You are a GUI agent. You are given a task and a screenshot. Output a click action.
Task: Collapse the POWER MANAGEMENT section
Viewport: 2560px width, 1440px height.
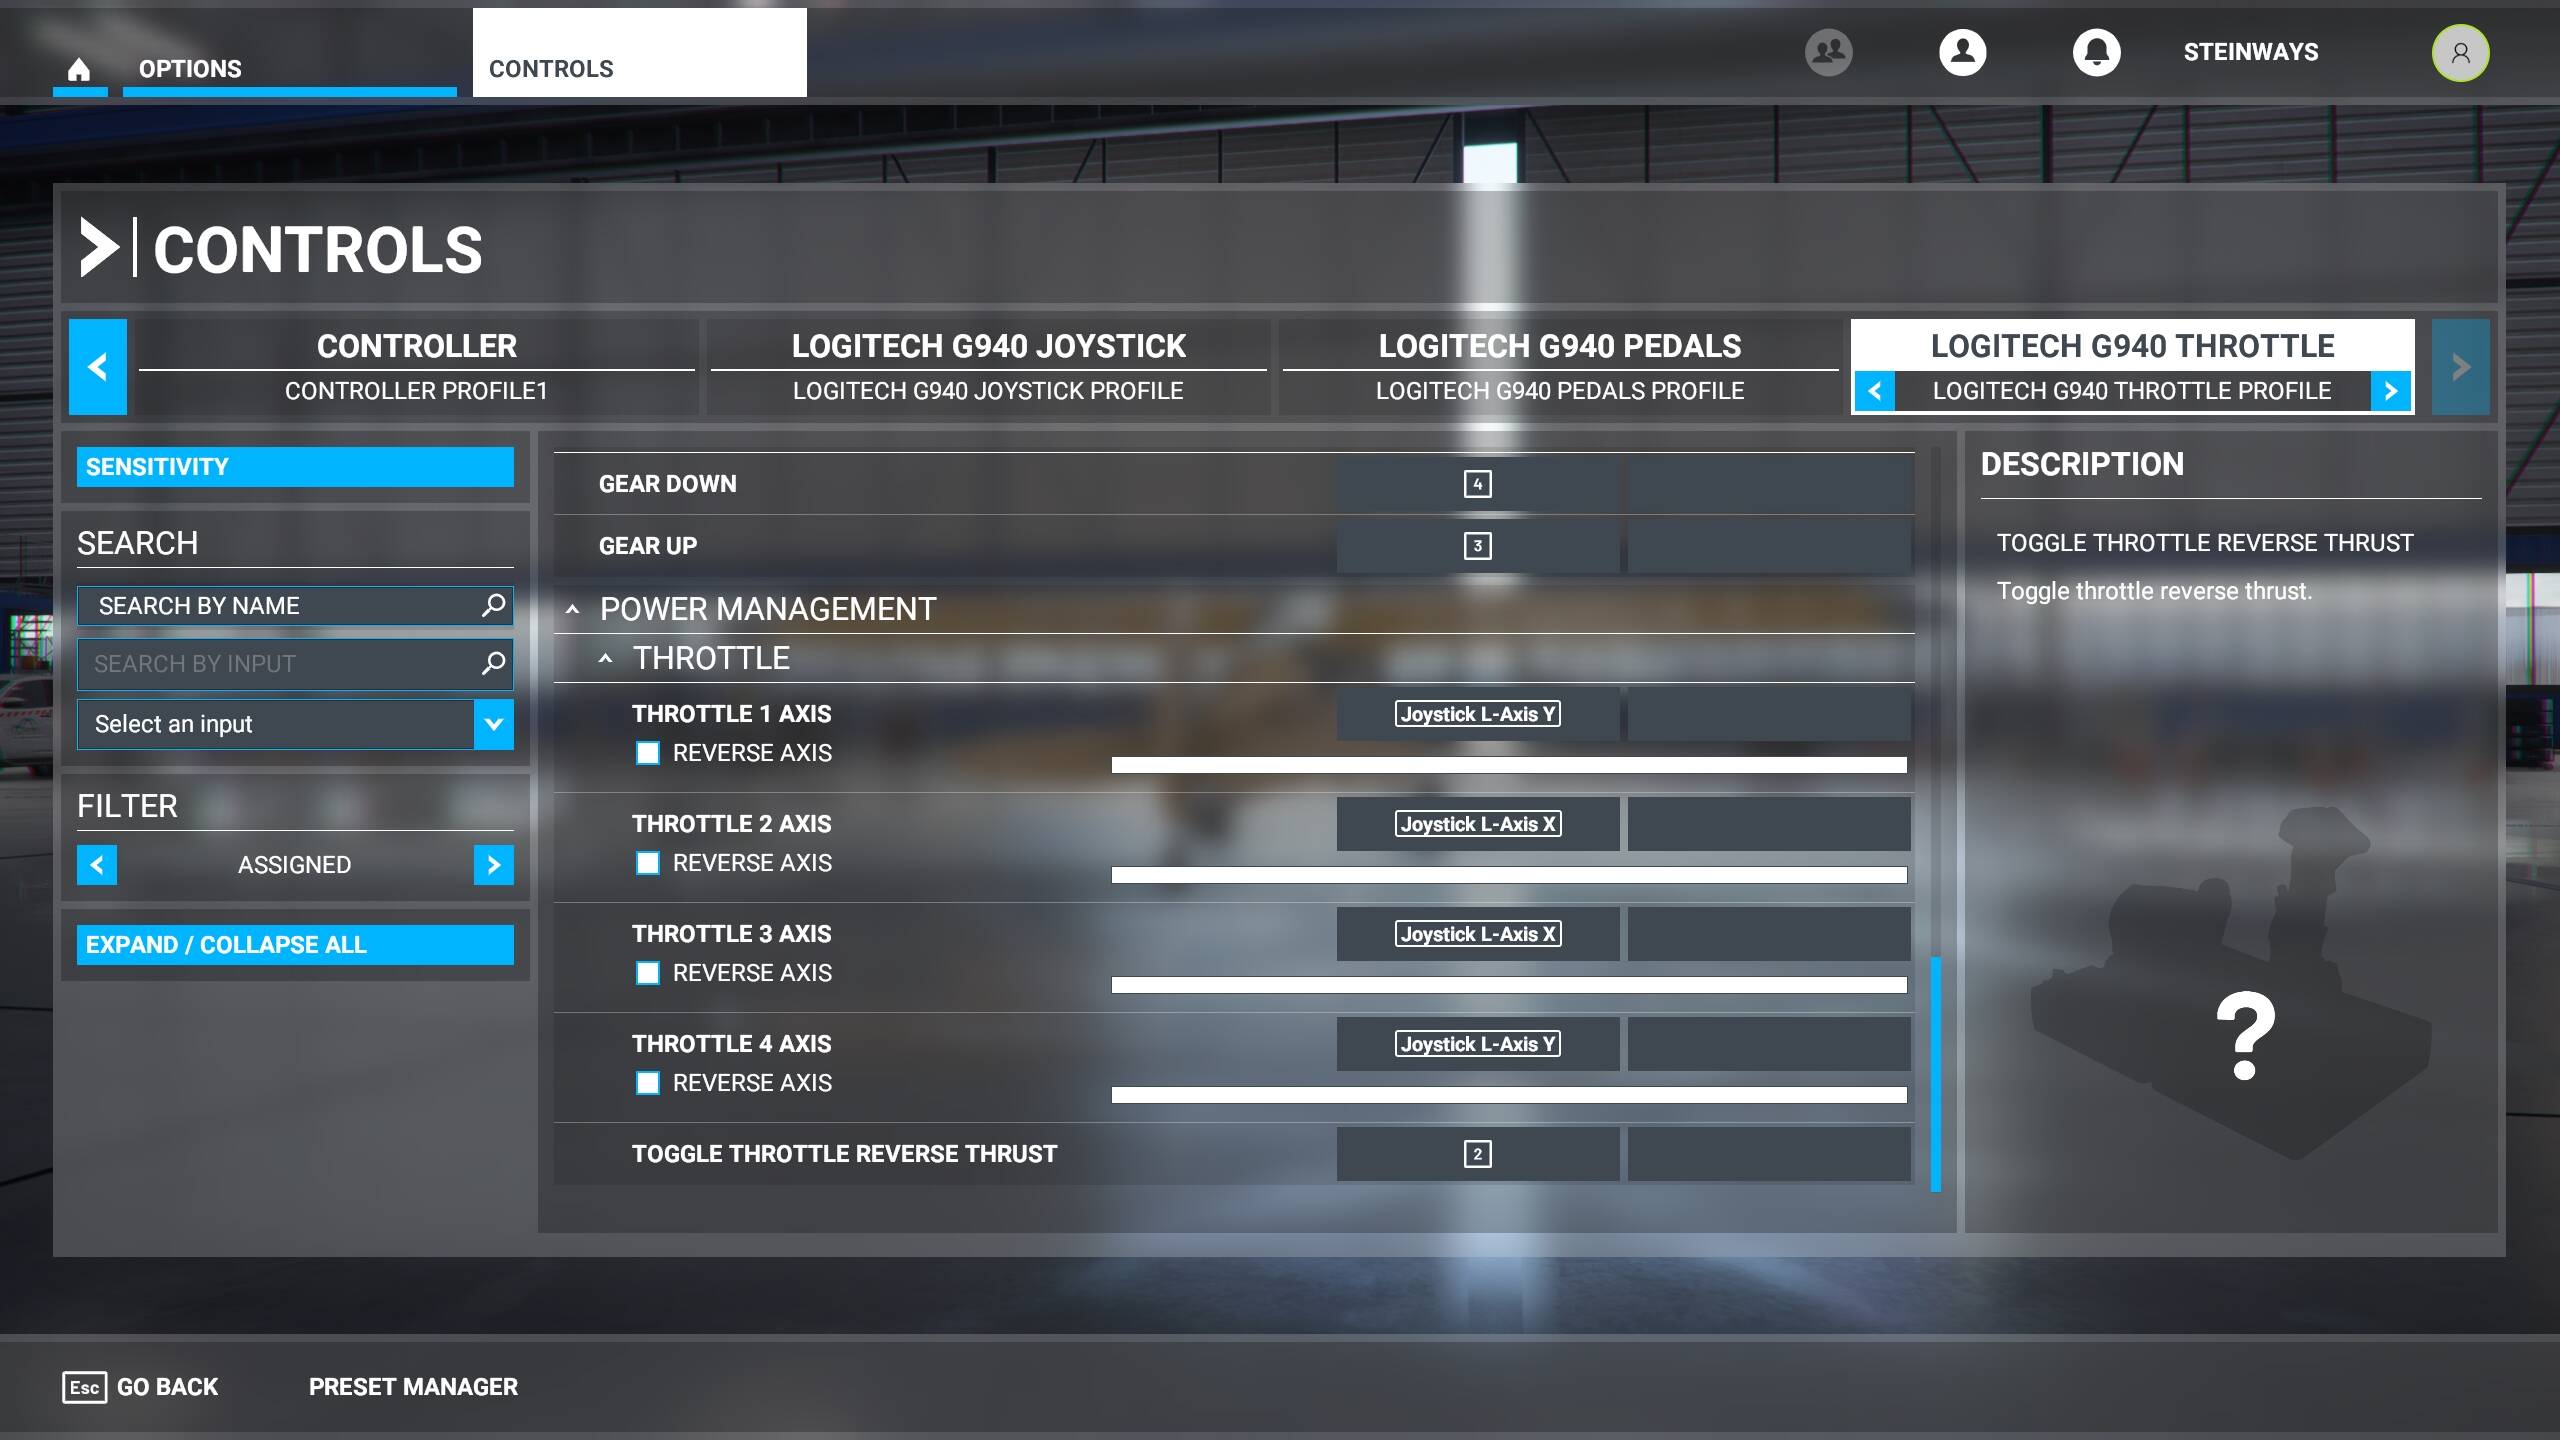tap(573, 608)
